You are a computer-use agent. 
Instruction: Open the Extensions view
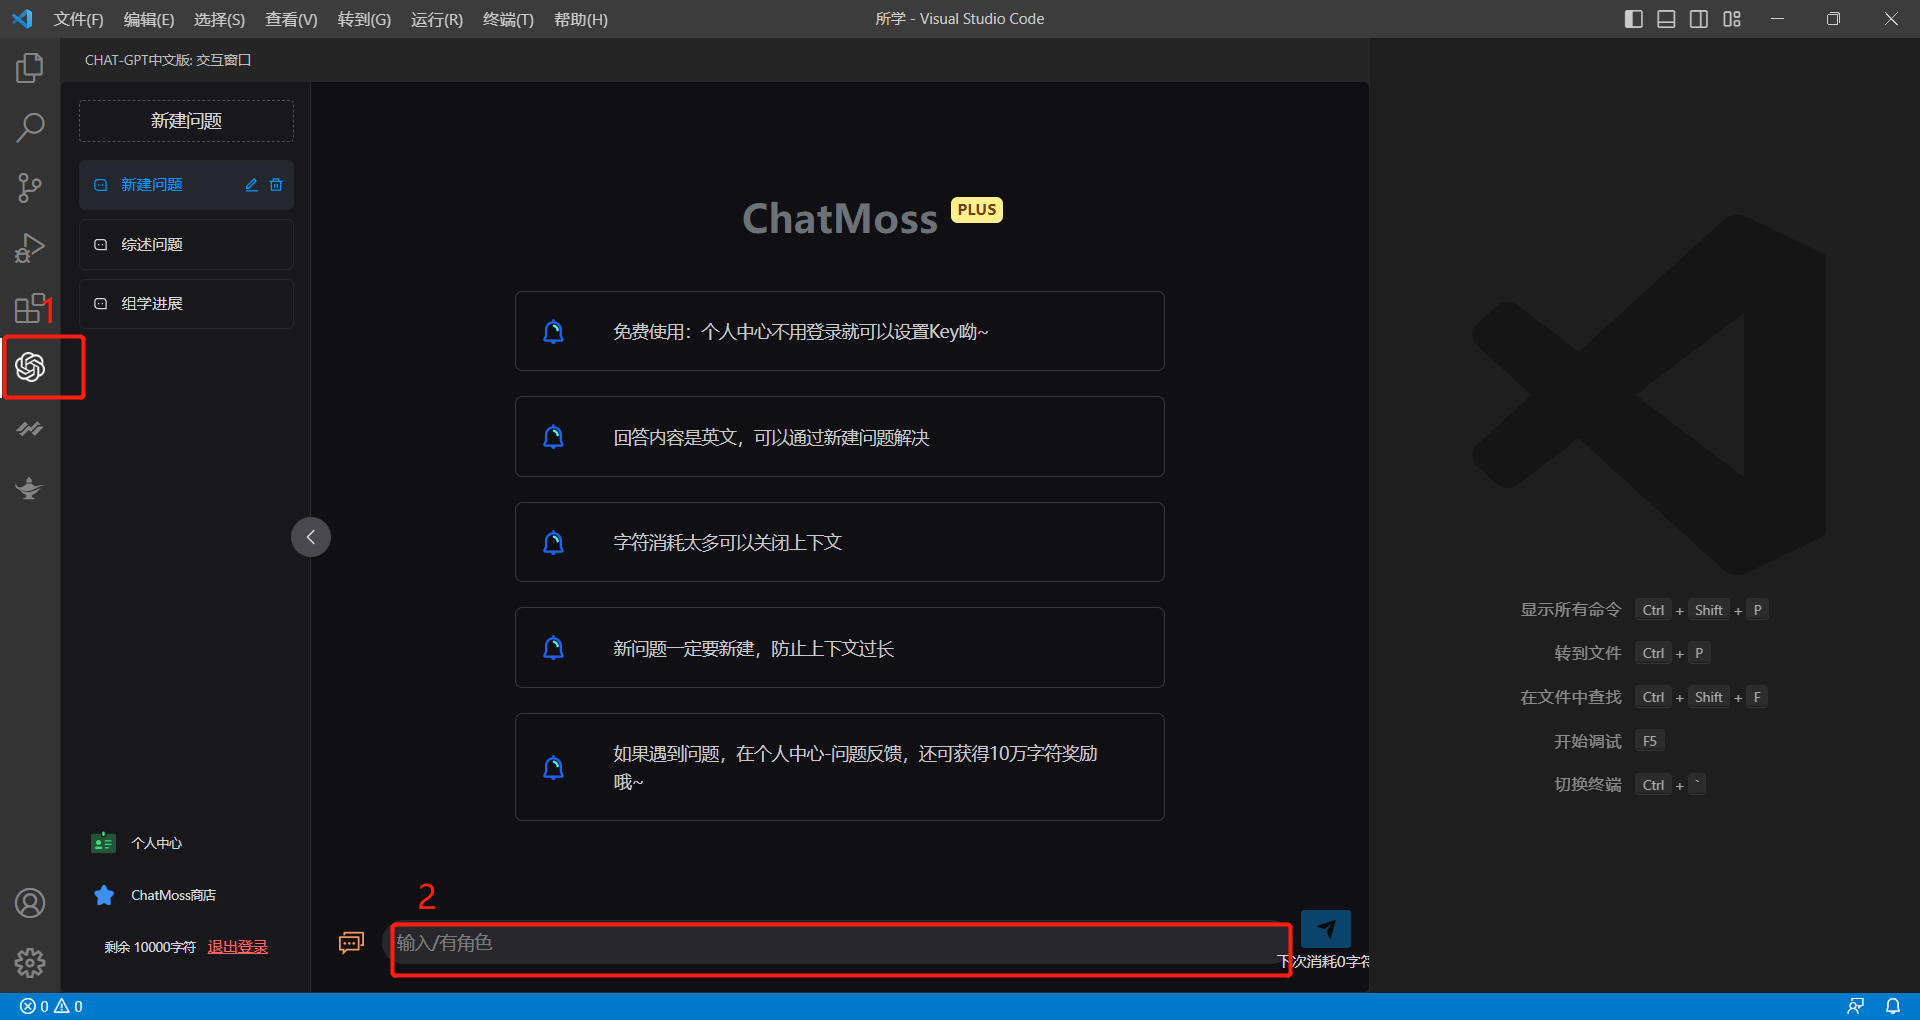[30, 307]
